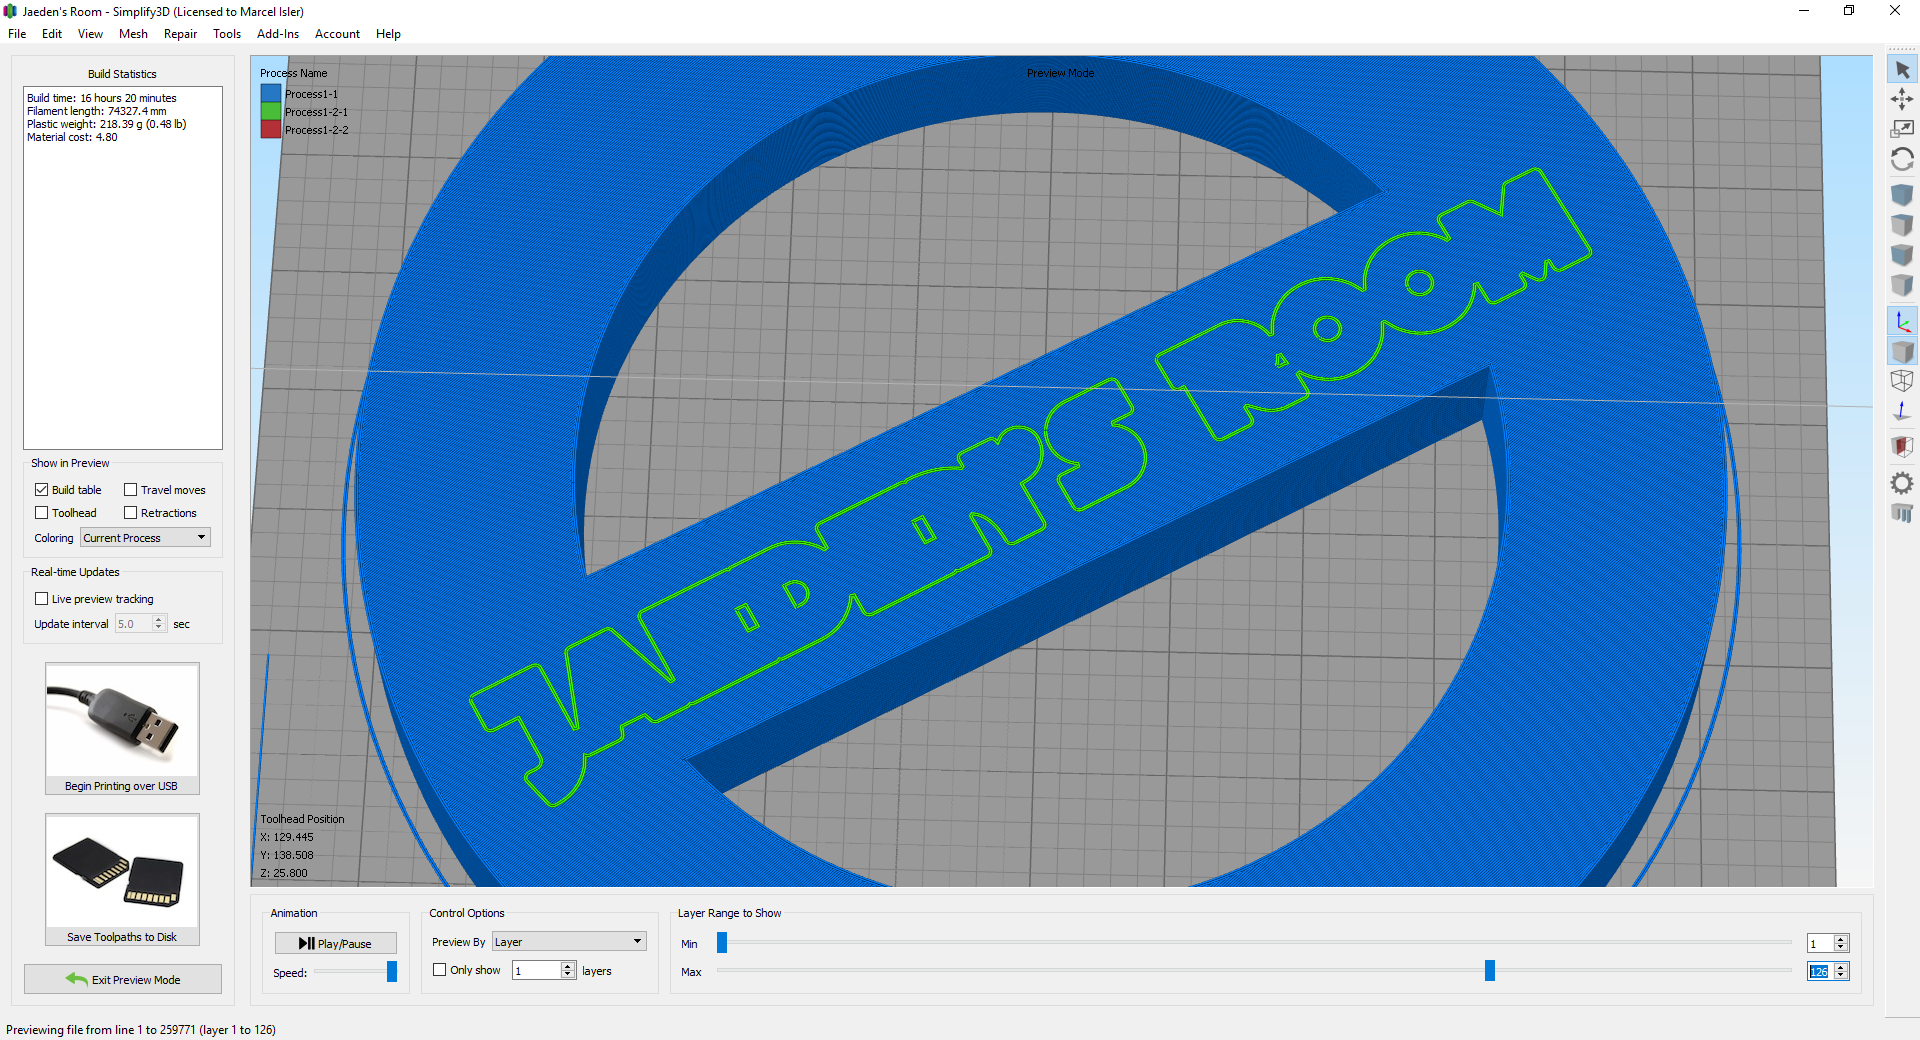
Task: Click the 'Process1-2-1' legend label
Action: (x=316, y=112)
